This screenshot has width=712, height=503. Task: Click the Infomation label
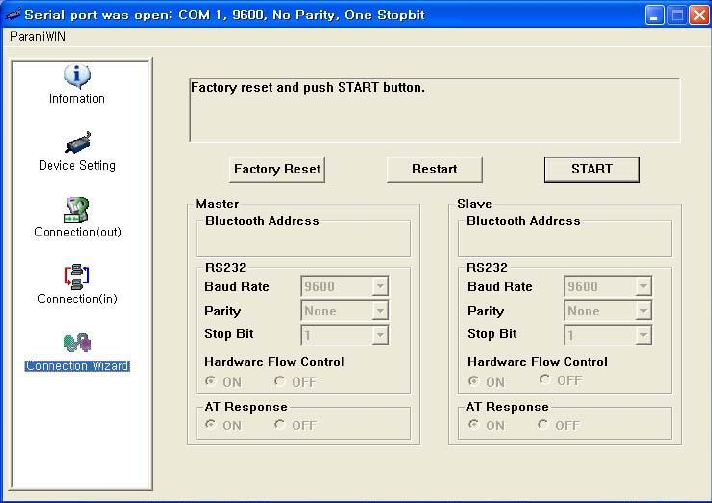pyautogui.click(x=77, y=99)
